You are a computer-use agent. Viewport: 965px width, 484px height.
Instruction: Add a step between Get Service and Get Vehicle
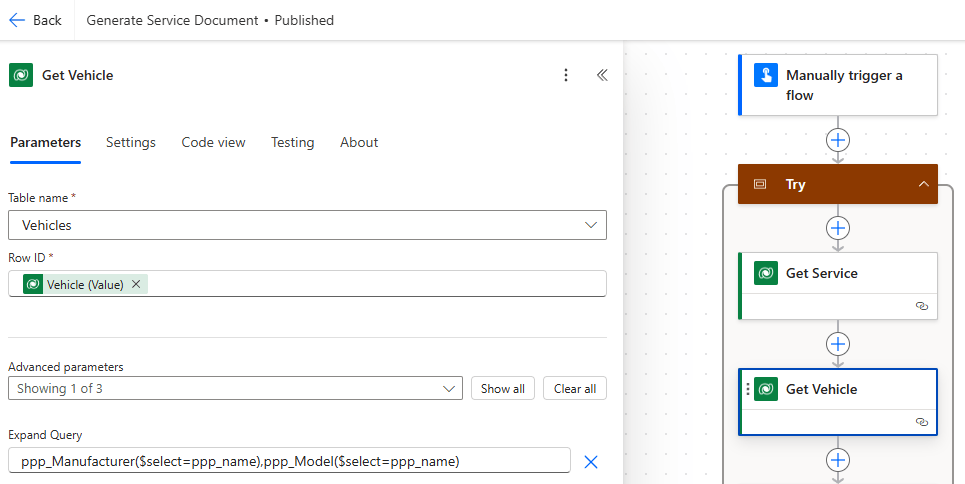(838, 344)
